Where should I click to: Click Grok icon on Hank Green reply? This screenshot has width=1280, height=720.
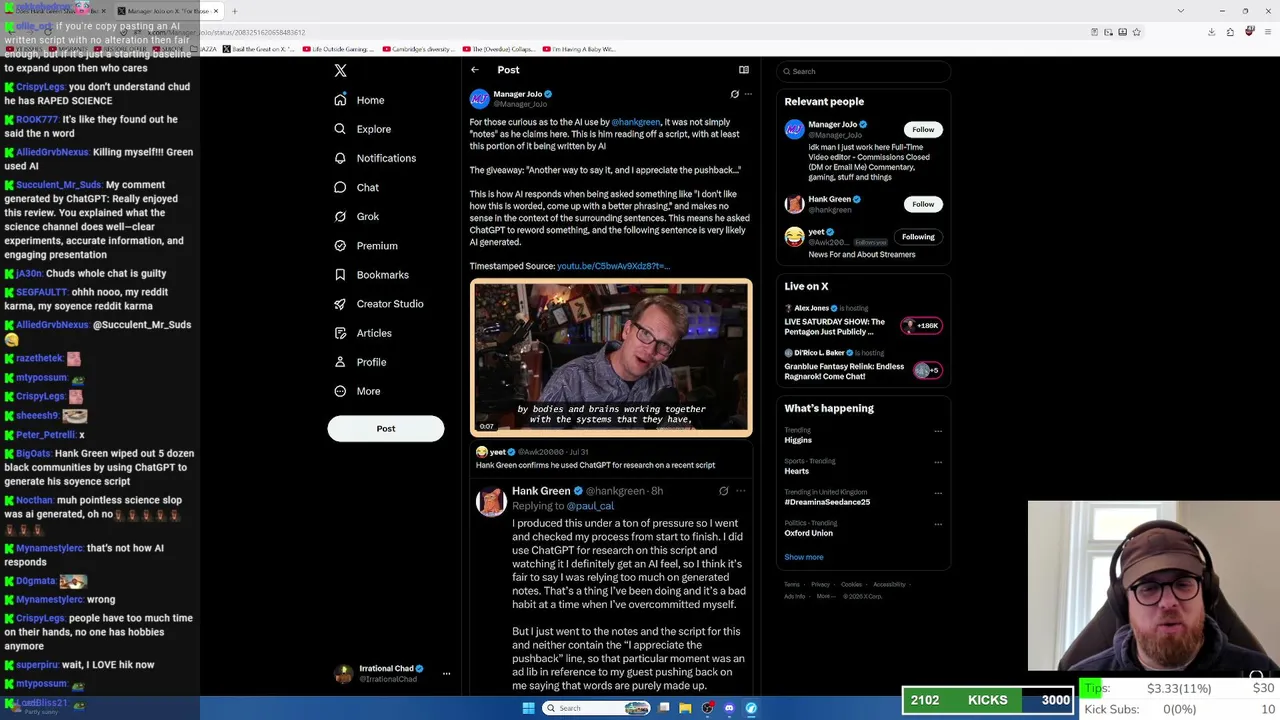(724, 491)
